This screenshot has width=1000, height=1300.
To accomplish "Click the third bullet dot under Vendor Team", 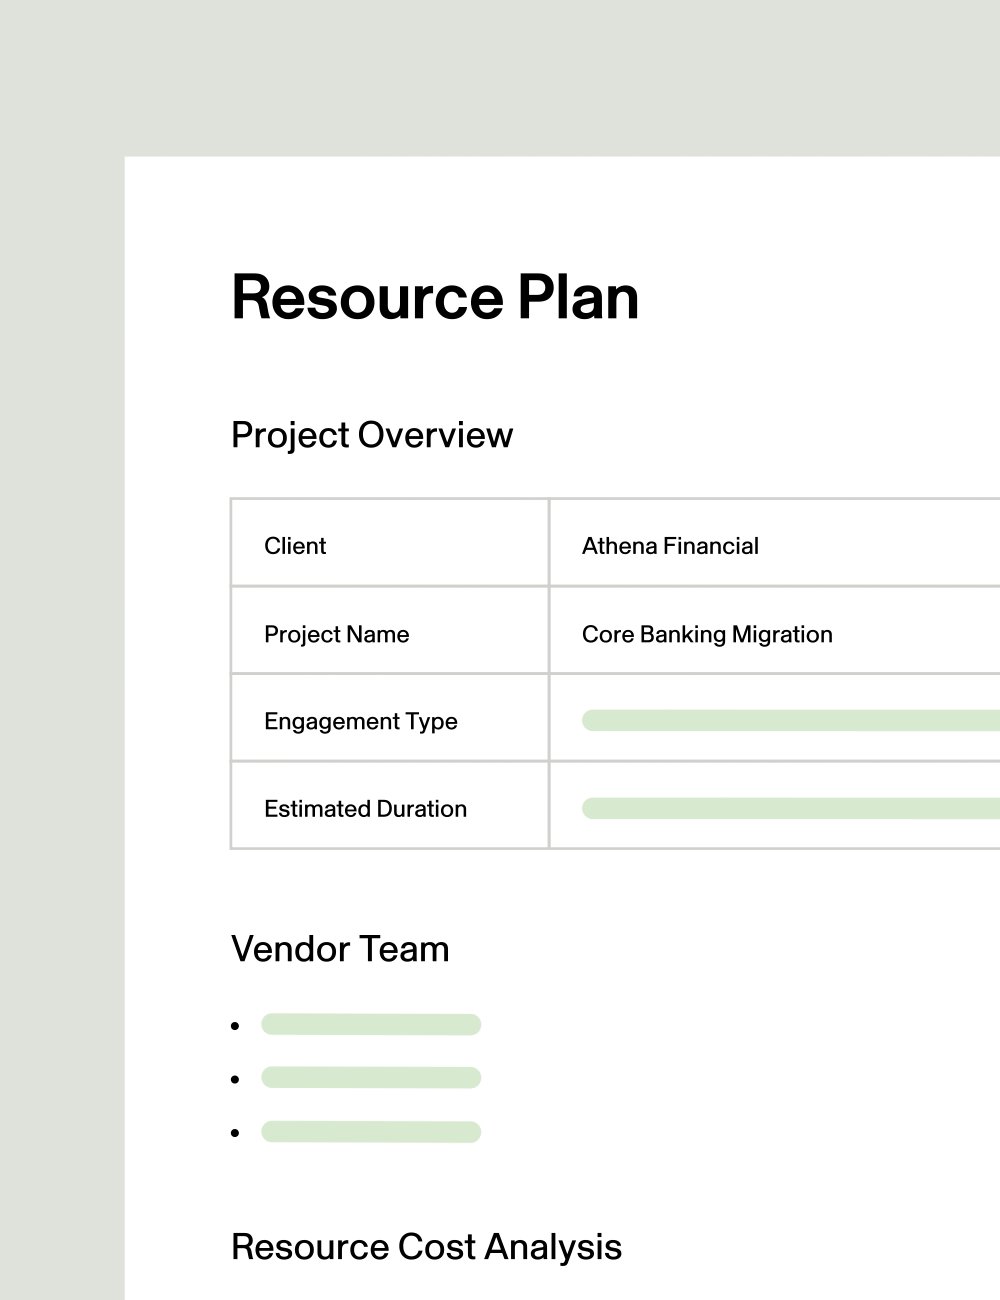I will [235, 1133].
